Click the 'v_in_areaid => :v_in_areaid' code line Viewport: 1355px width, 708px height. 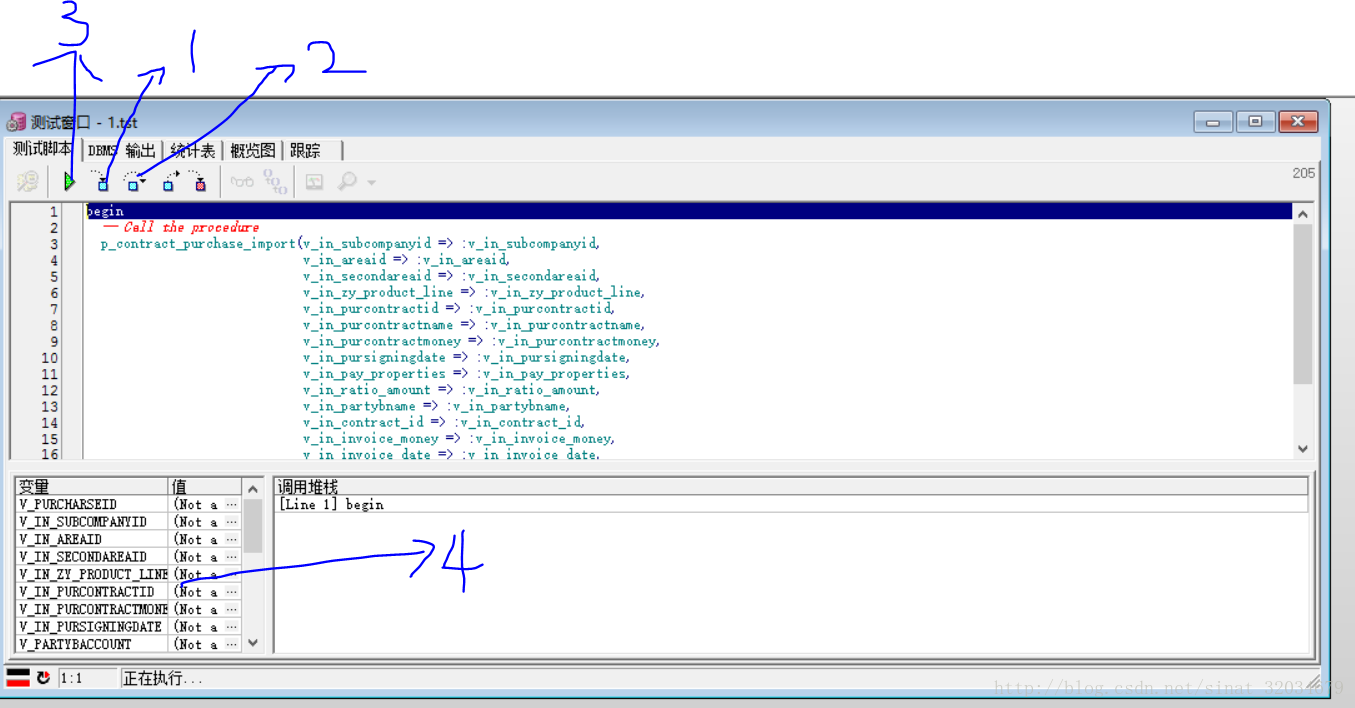pos(406,260)
